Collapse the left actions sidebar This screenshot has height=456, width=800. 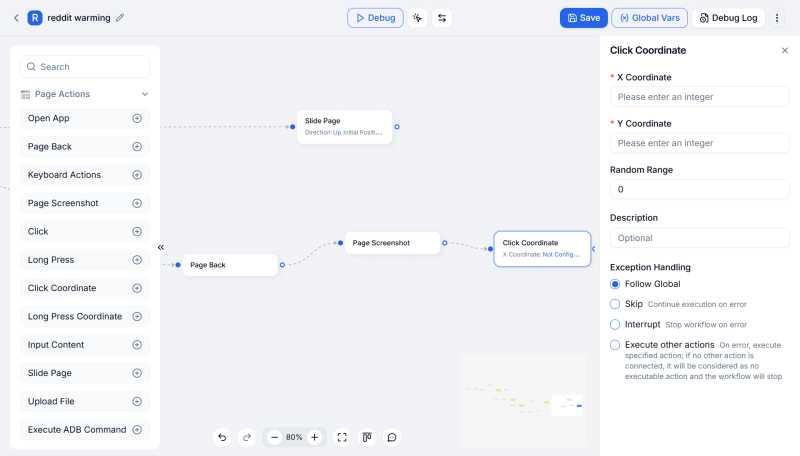161,247
